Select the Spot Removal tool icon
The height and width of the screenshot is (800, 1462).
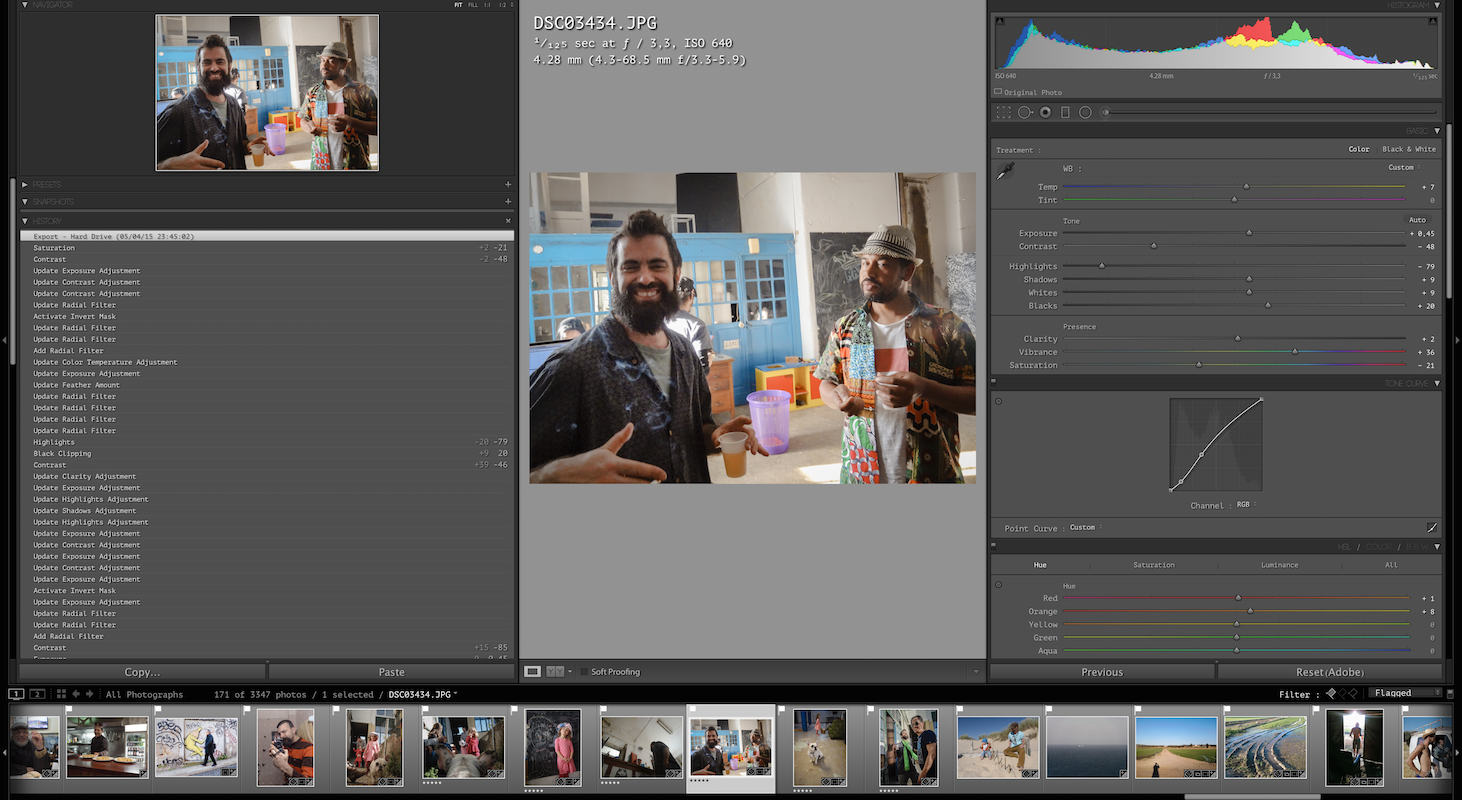point(1025,113)
